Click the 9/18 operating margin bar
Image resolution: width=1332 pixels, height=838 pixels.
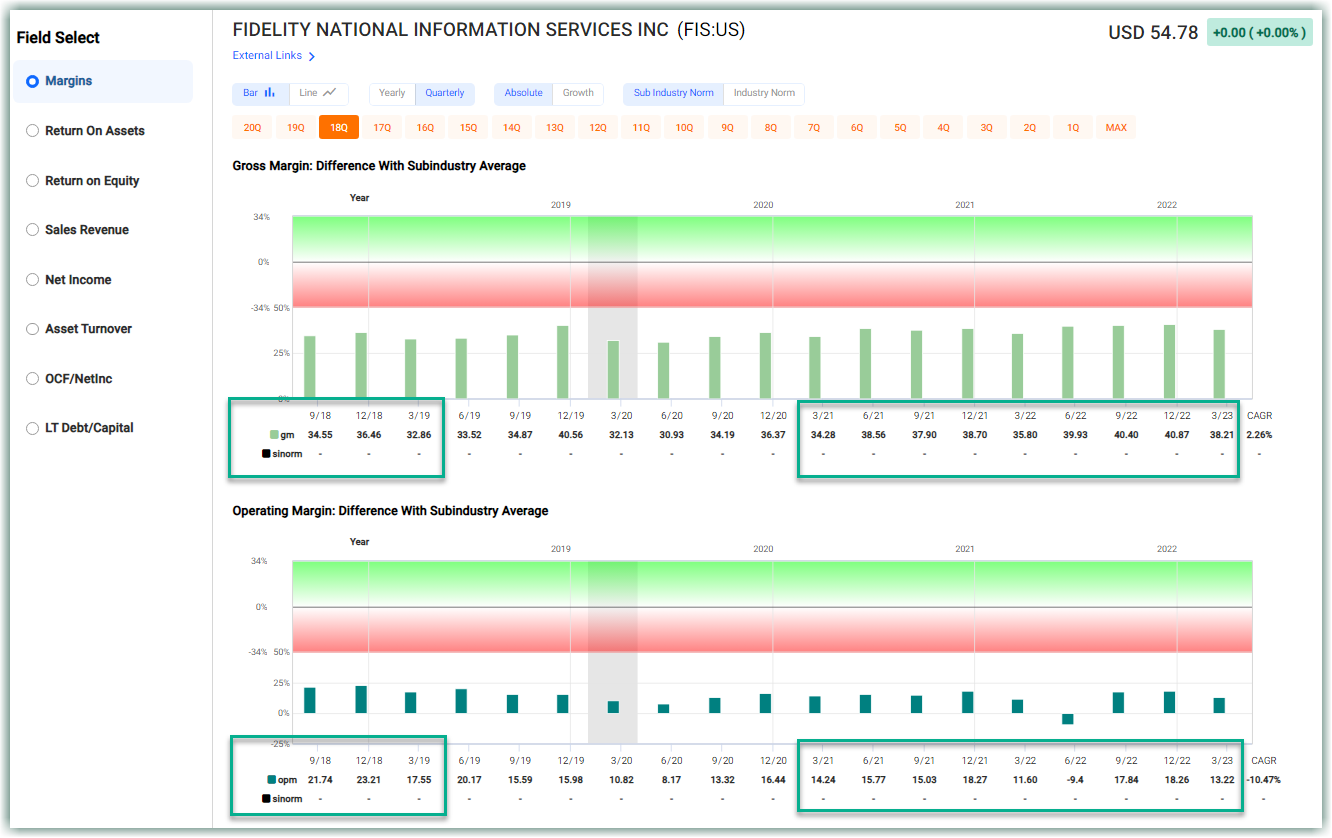(x=310, y=700)
